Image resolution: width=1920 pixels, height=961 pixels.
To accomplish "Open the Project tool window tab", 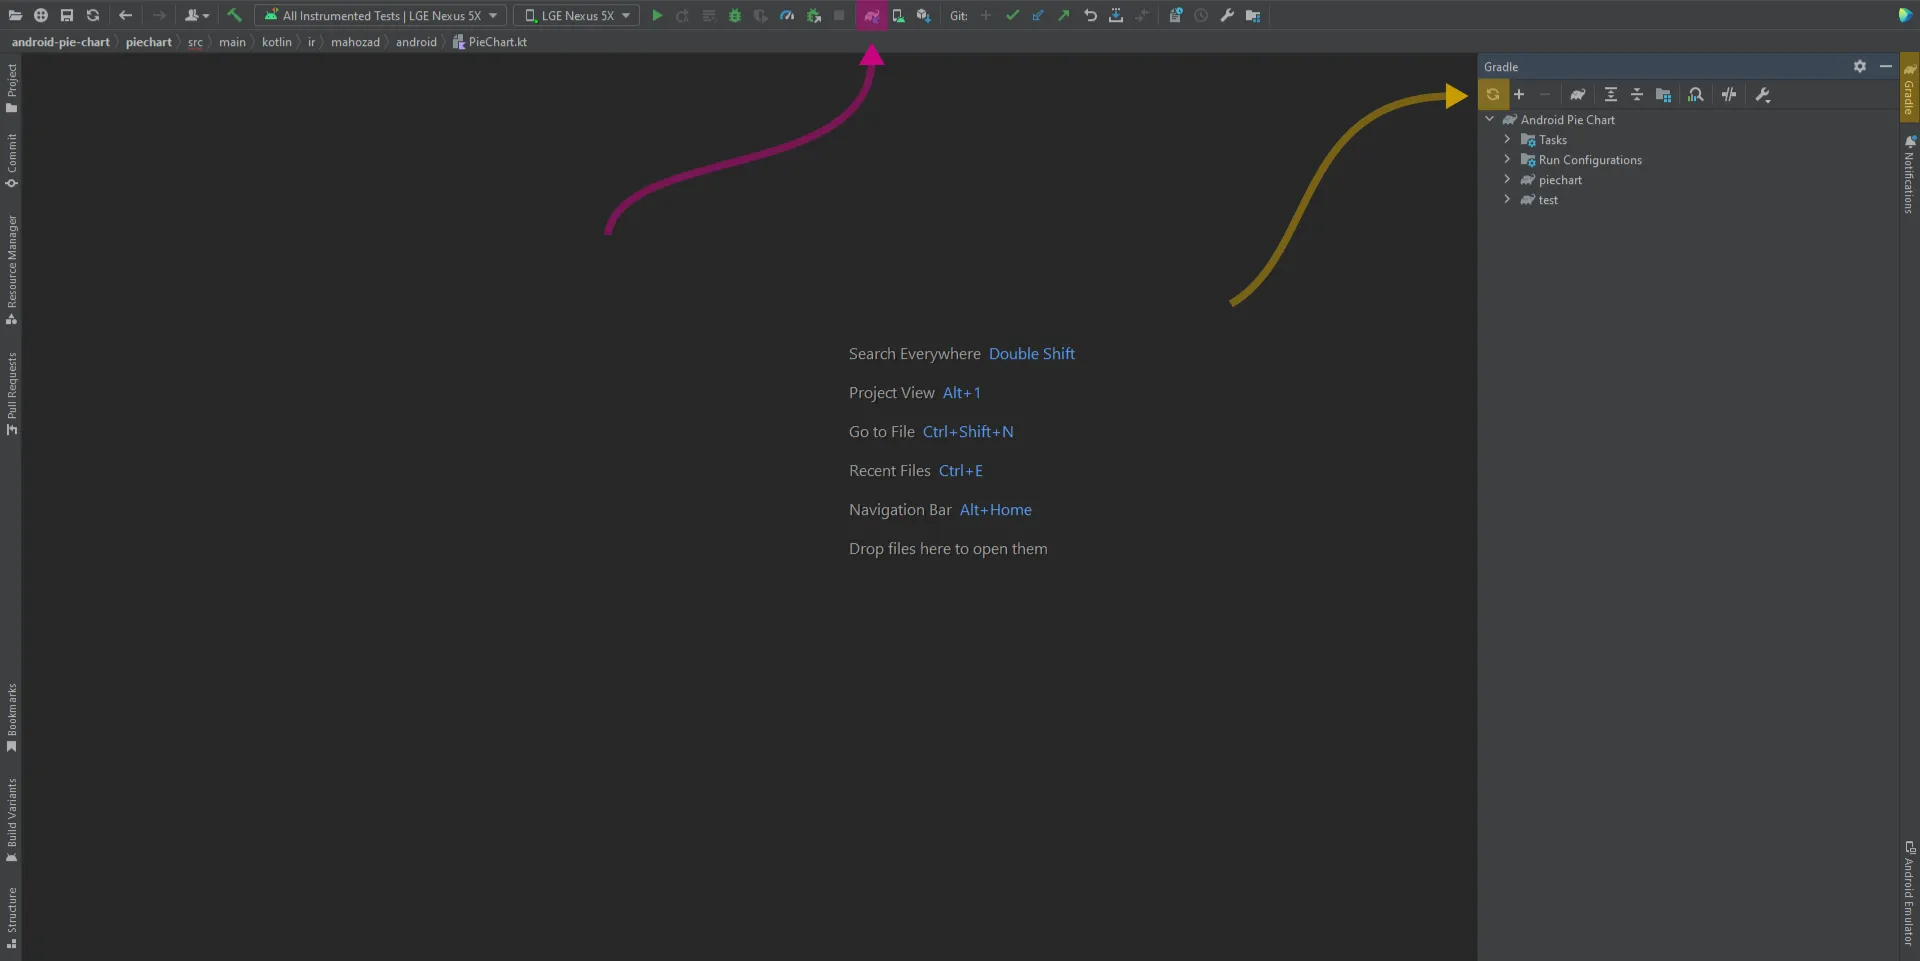I will tap(11, 88).
